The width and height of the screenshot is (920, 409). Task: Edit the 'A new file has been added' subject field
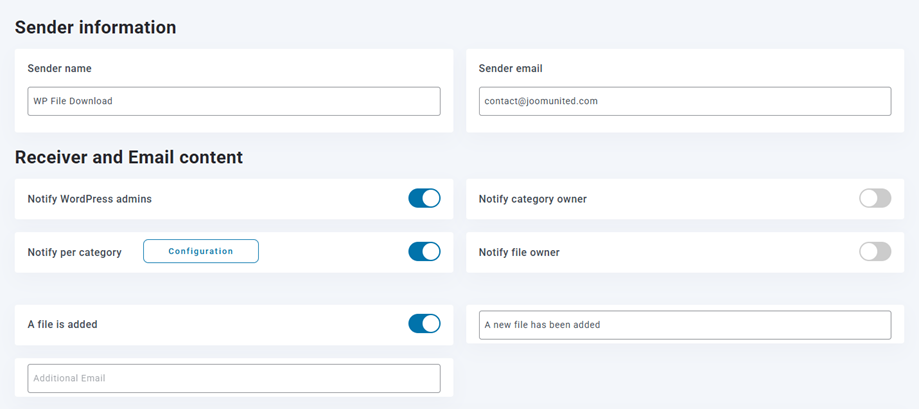[x=684, y=325]
